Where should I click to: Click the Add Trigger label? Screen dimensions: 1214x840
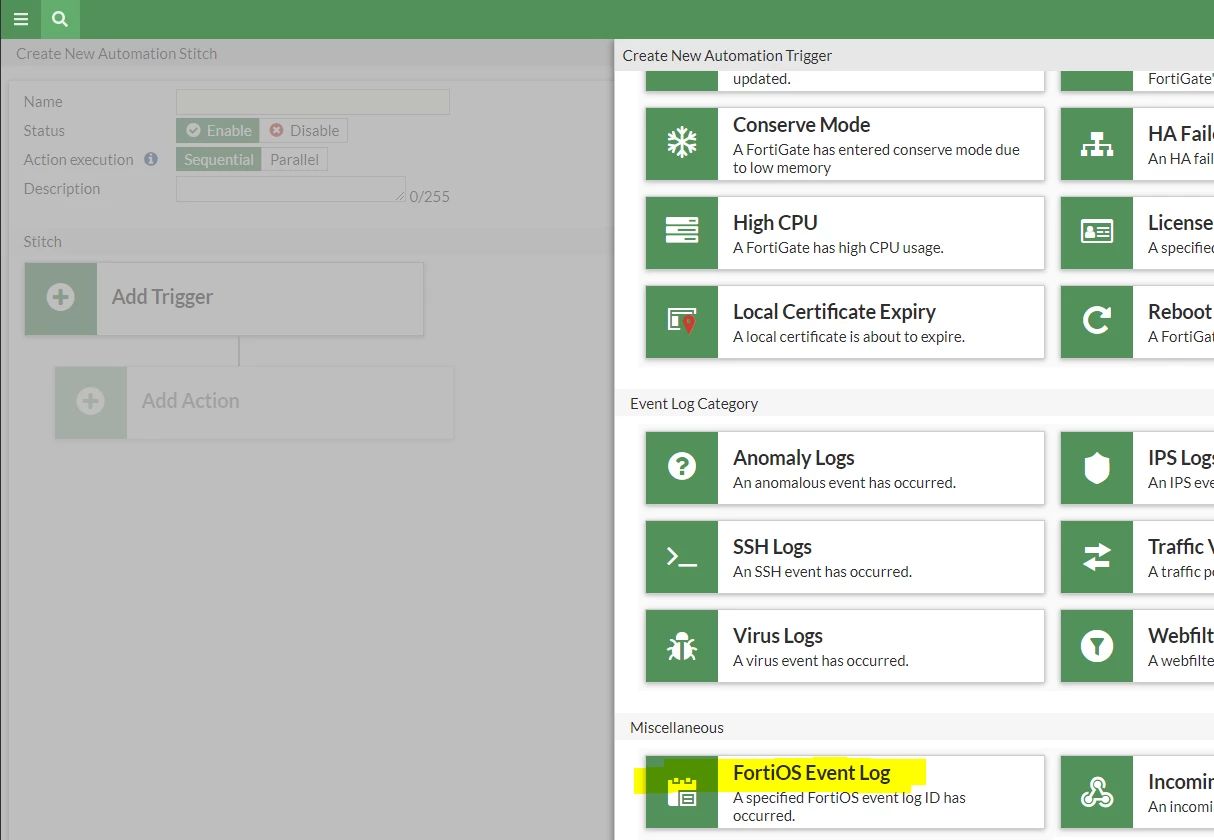coord(162,297)
